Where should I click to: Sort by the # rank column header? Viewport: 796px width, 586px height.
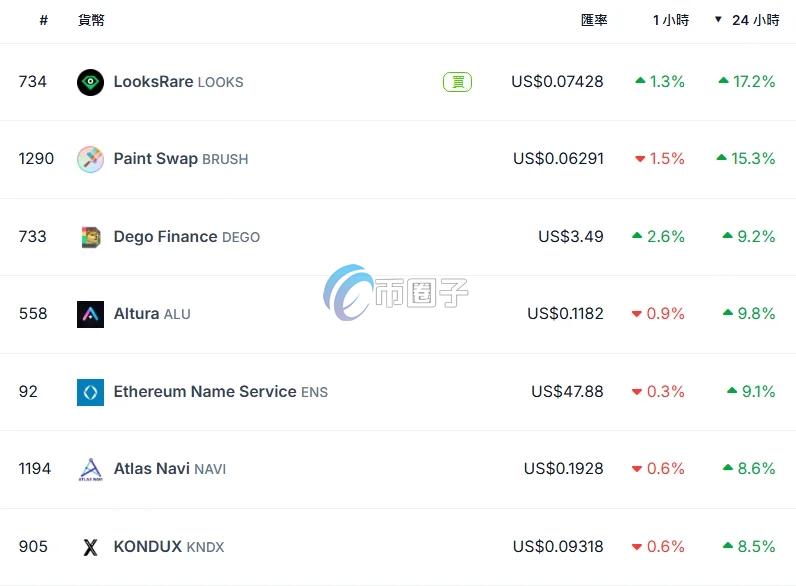[44, 20]
